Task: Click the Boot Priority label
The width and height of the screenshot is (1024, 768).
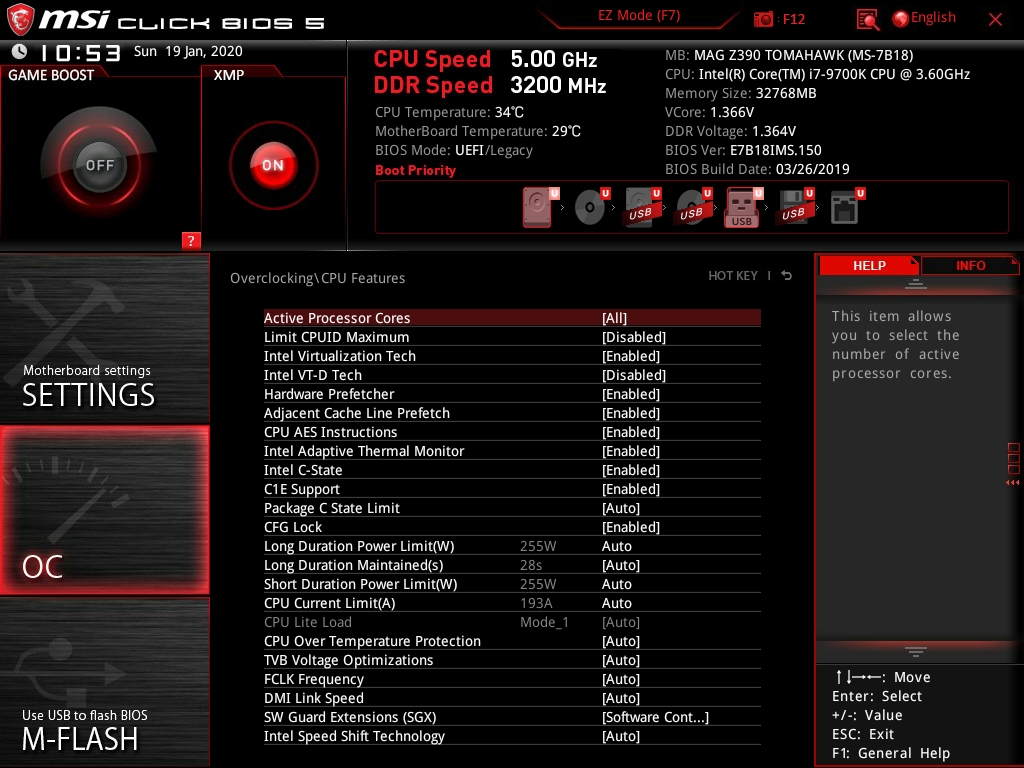Action: point(415,170)
